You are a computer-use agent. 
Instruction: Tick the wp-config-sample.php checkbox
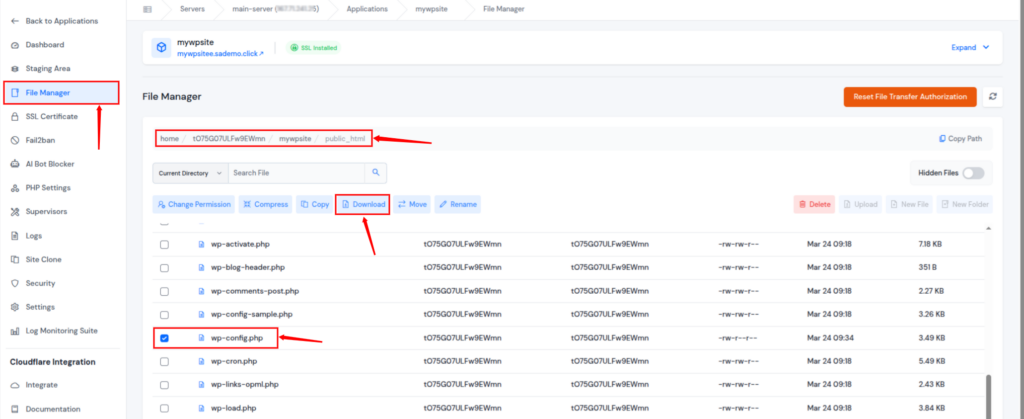click(x=165, y=315)
